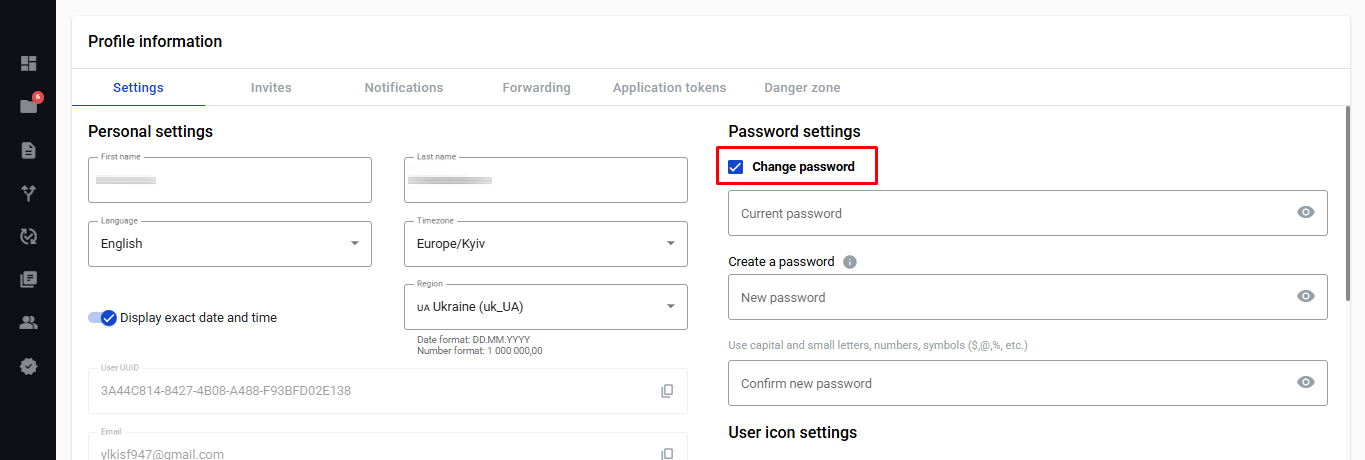
Task: Open the dashboard grid icon in sidebar
Action: pyautogui.click(x=28, y=63)
